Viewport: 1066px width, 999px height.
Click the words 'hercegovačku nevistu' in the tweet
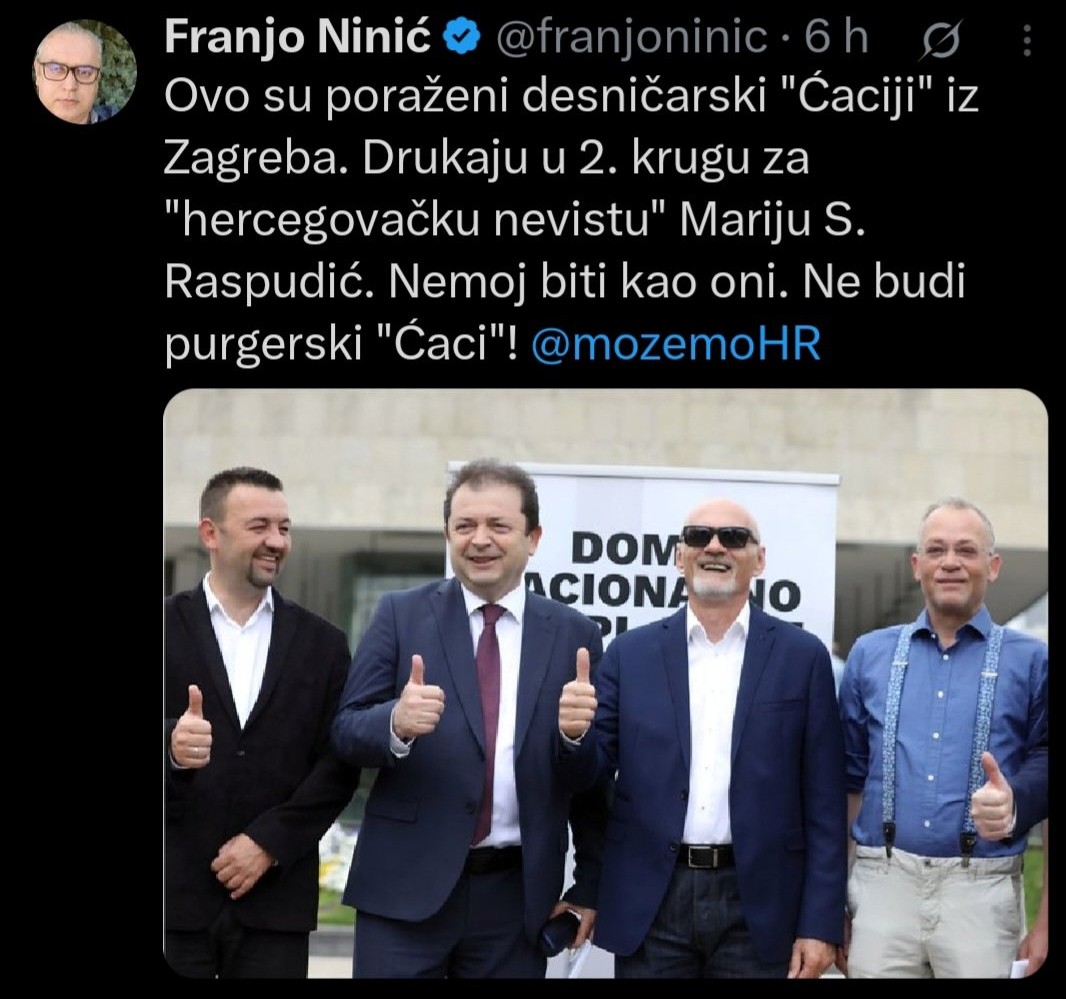(x=415, y=221)
